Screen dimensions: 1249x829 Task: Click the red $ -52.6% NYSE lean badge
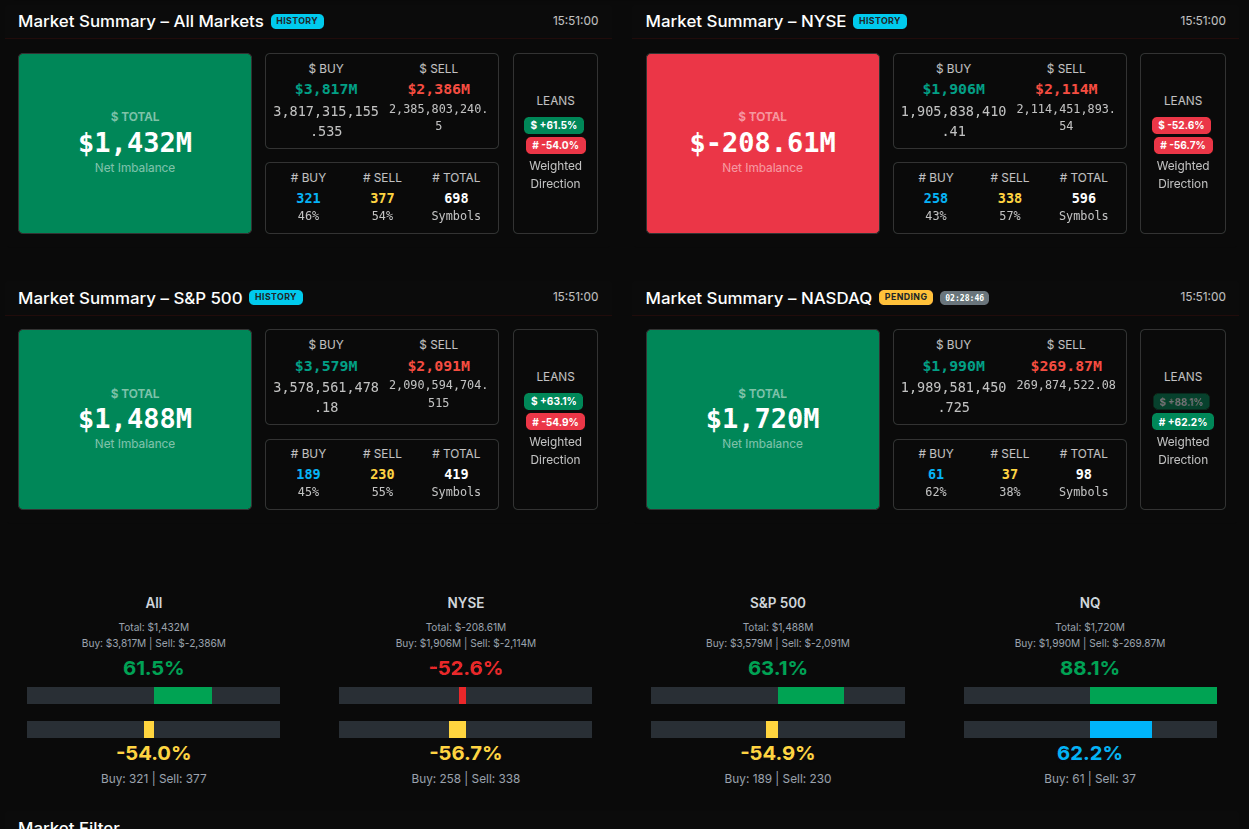(1182, 125)
